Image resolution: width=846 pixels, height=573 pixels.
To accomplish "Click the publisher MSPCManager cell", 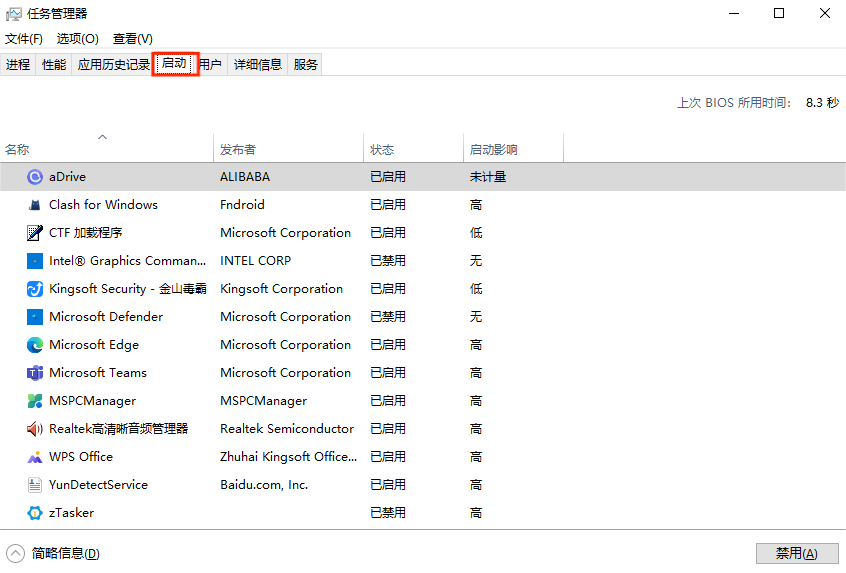I will 264,401.
